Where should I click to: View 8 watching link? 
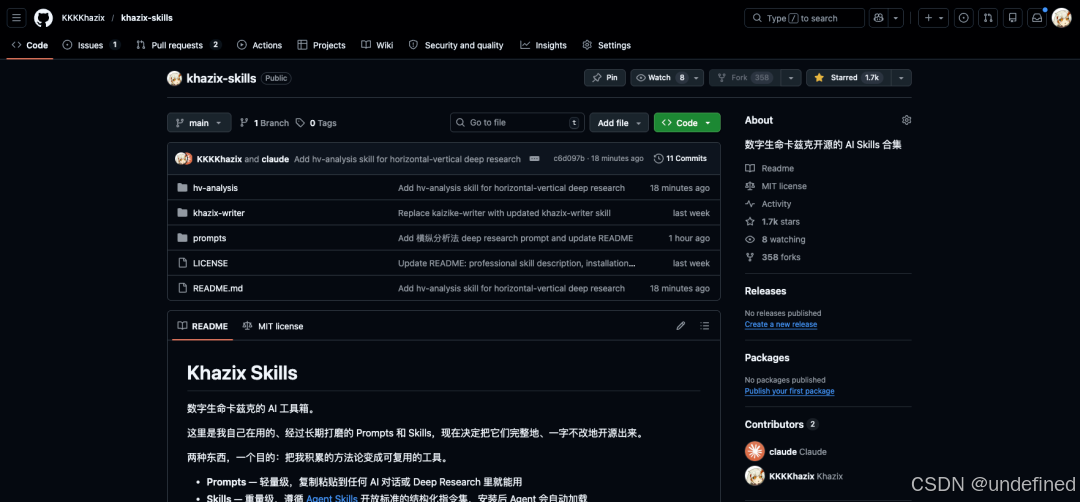coord(775,240)
